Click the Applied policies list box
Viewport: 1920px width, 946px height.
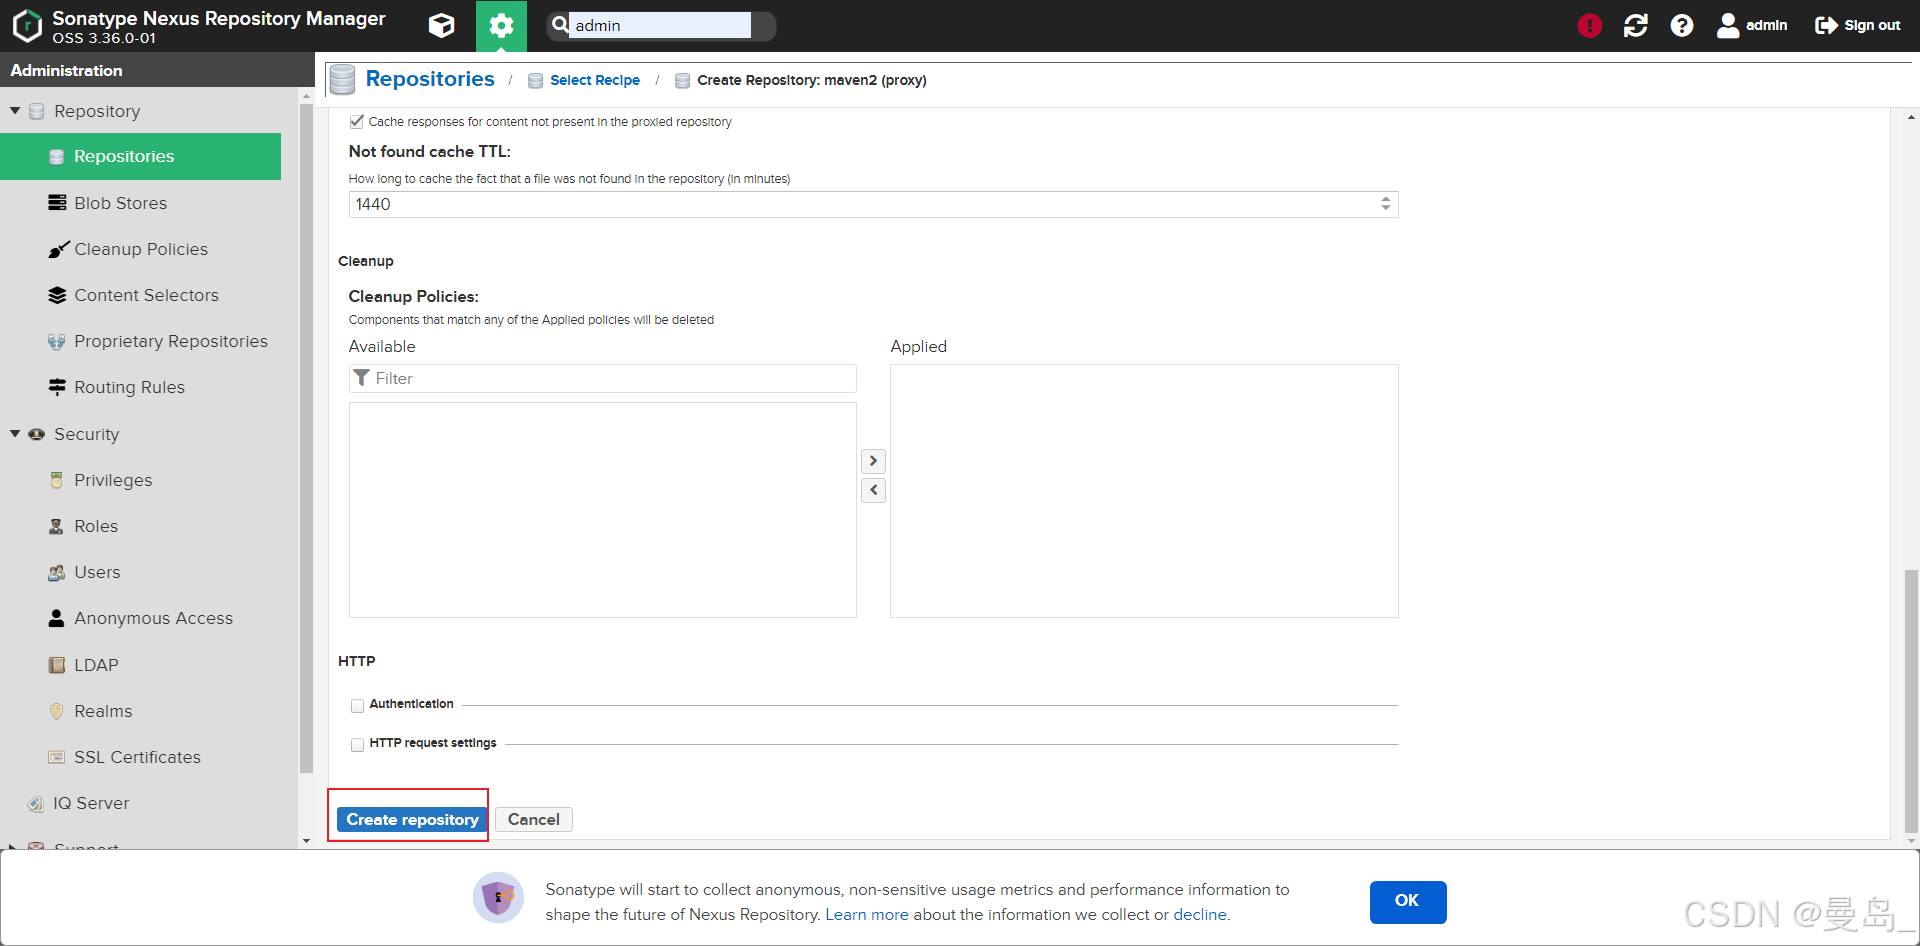tap(1144, 491)
